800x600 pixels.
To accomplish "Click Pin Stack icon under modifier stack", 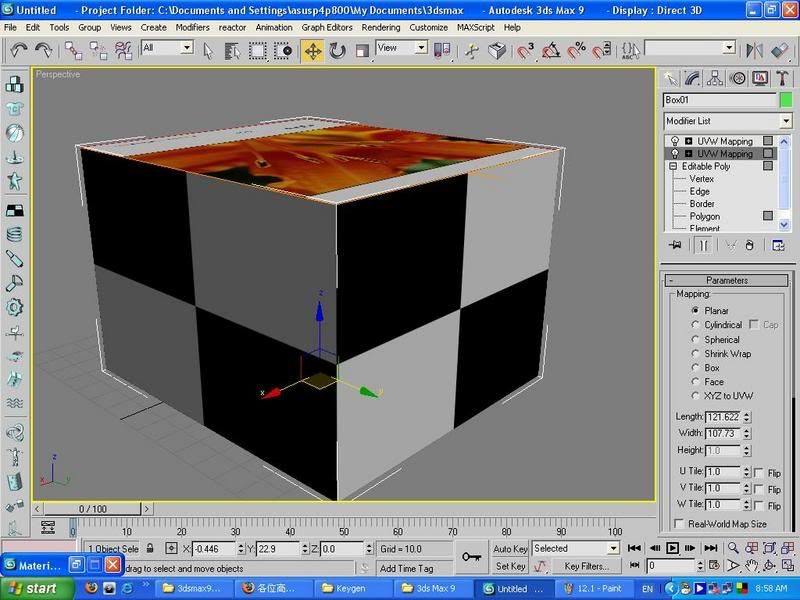I will (x=675, y=245).
